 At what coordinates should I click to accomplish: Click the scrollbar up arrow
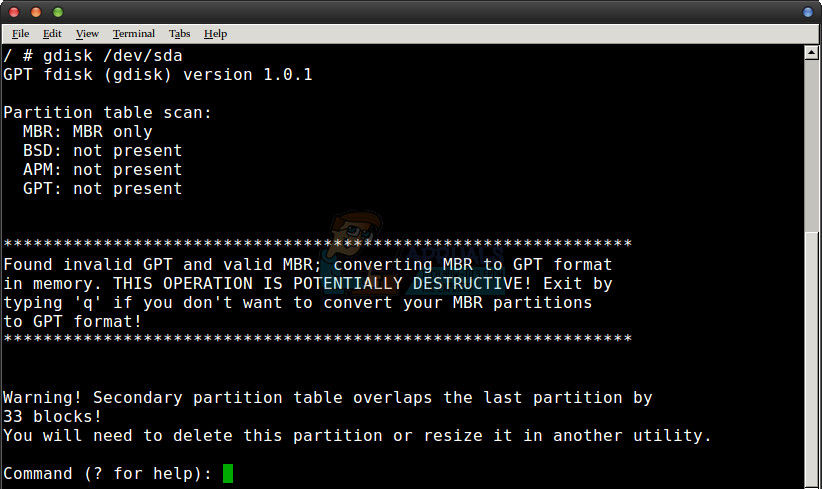point(812,52)
